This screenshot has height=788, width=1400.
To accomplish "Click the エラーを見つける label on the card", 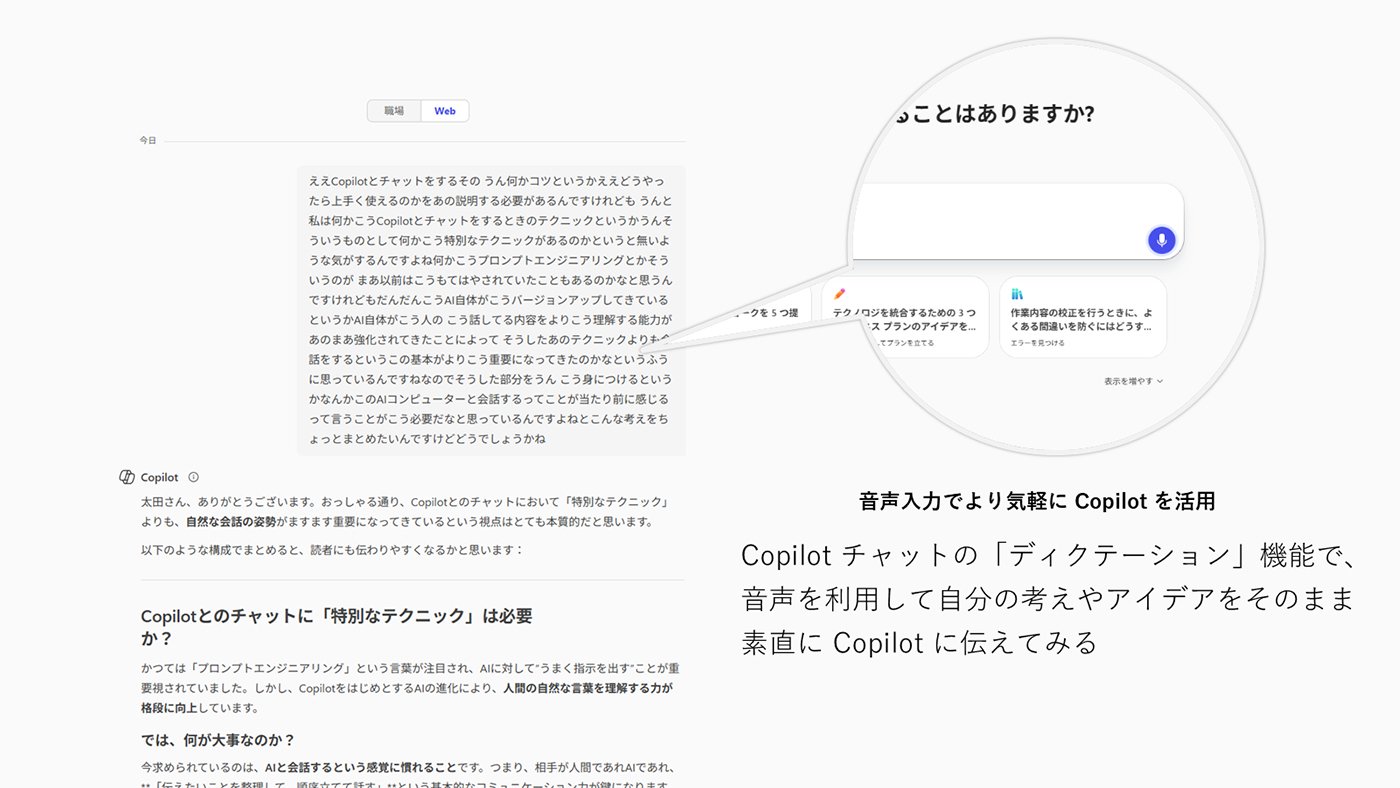I will coord(1038,343).
